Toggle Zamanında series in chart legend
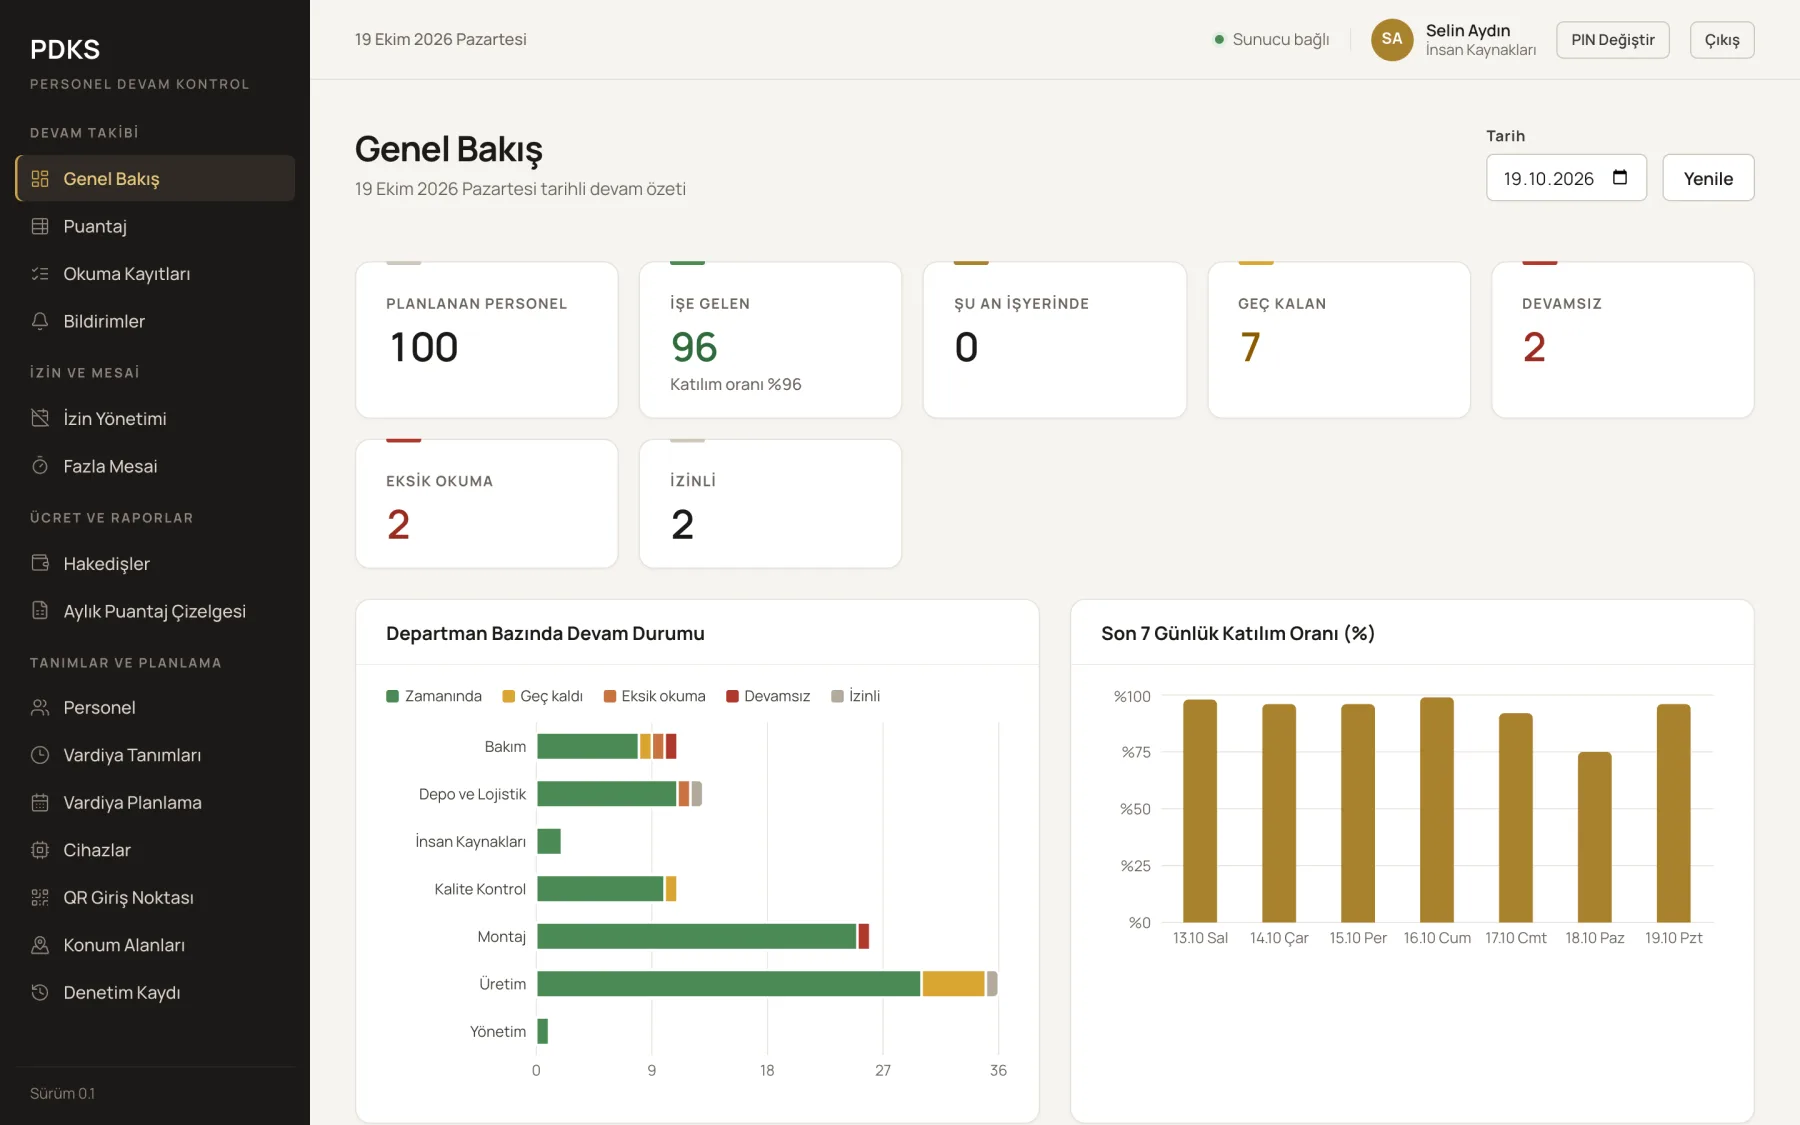 tap(434, 696)
